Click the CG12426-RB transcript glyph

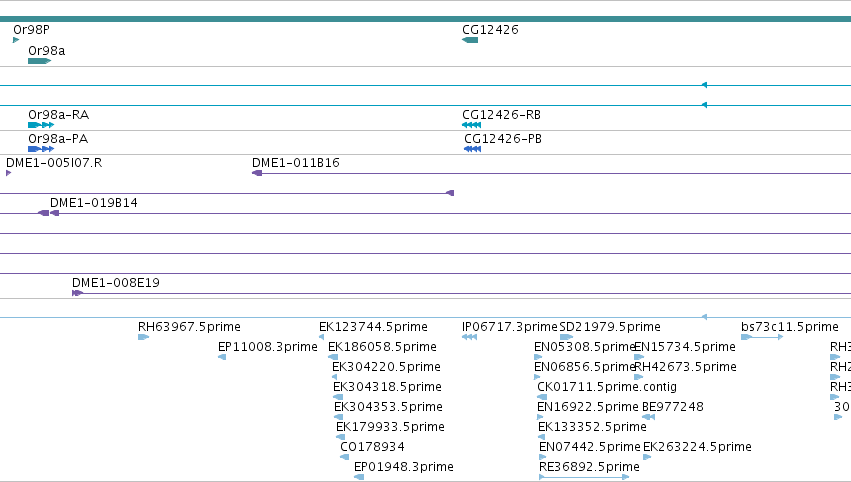(472, 125)
